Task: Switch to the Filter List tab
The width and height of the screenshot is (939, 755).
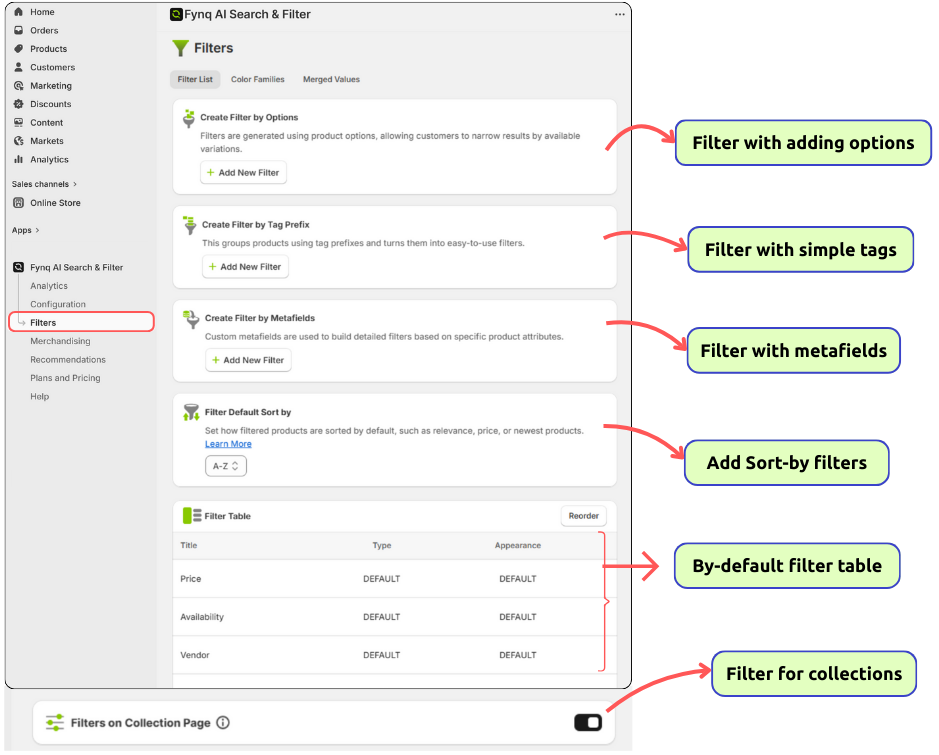Action: tap(195, 79)
